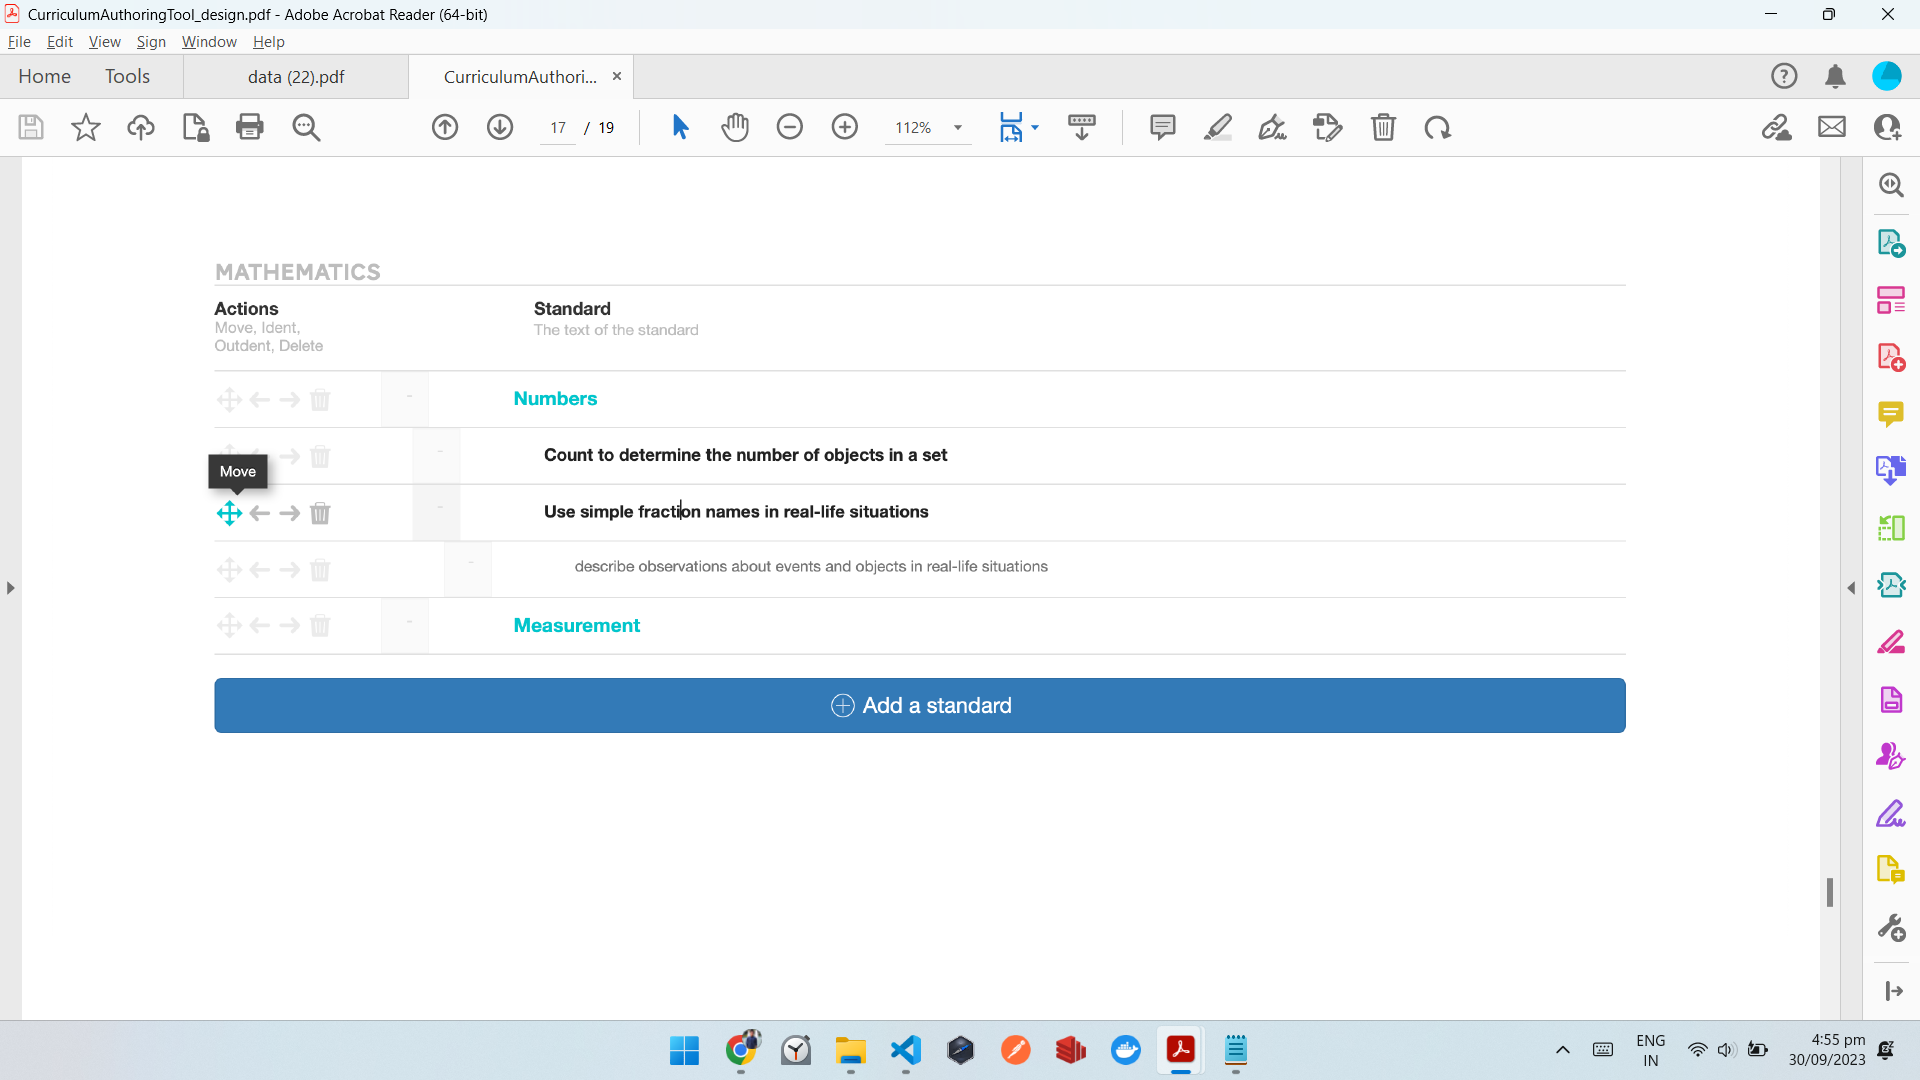Open the notifications bell
The height and width of the screenshot is (1080, 1920).
(1835, 76)
